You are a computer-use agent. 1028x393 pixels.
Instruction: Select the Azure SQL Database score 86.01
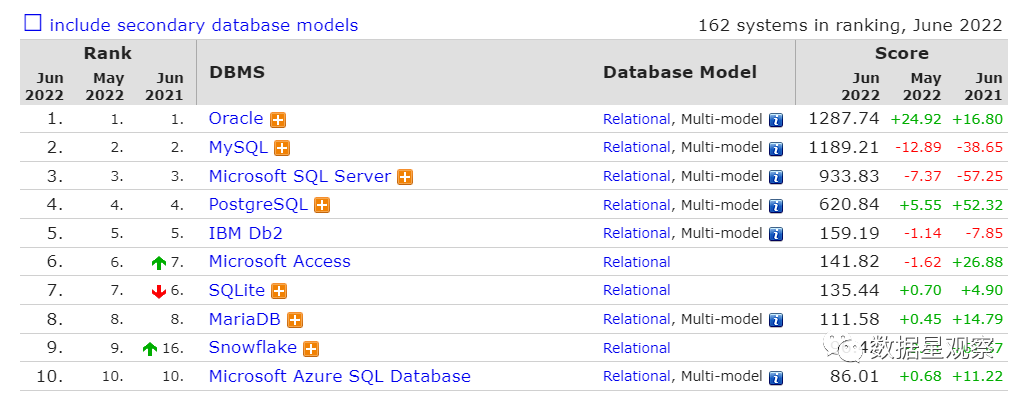[854, 376]
